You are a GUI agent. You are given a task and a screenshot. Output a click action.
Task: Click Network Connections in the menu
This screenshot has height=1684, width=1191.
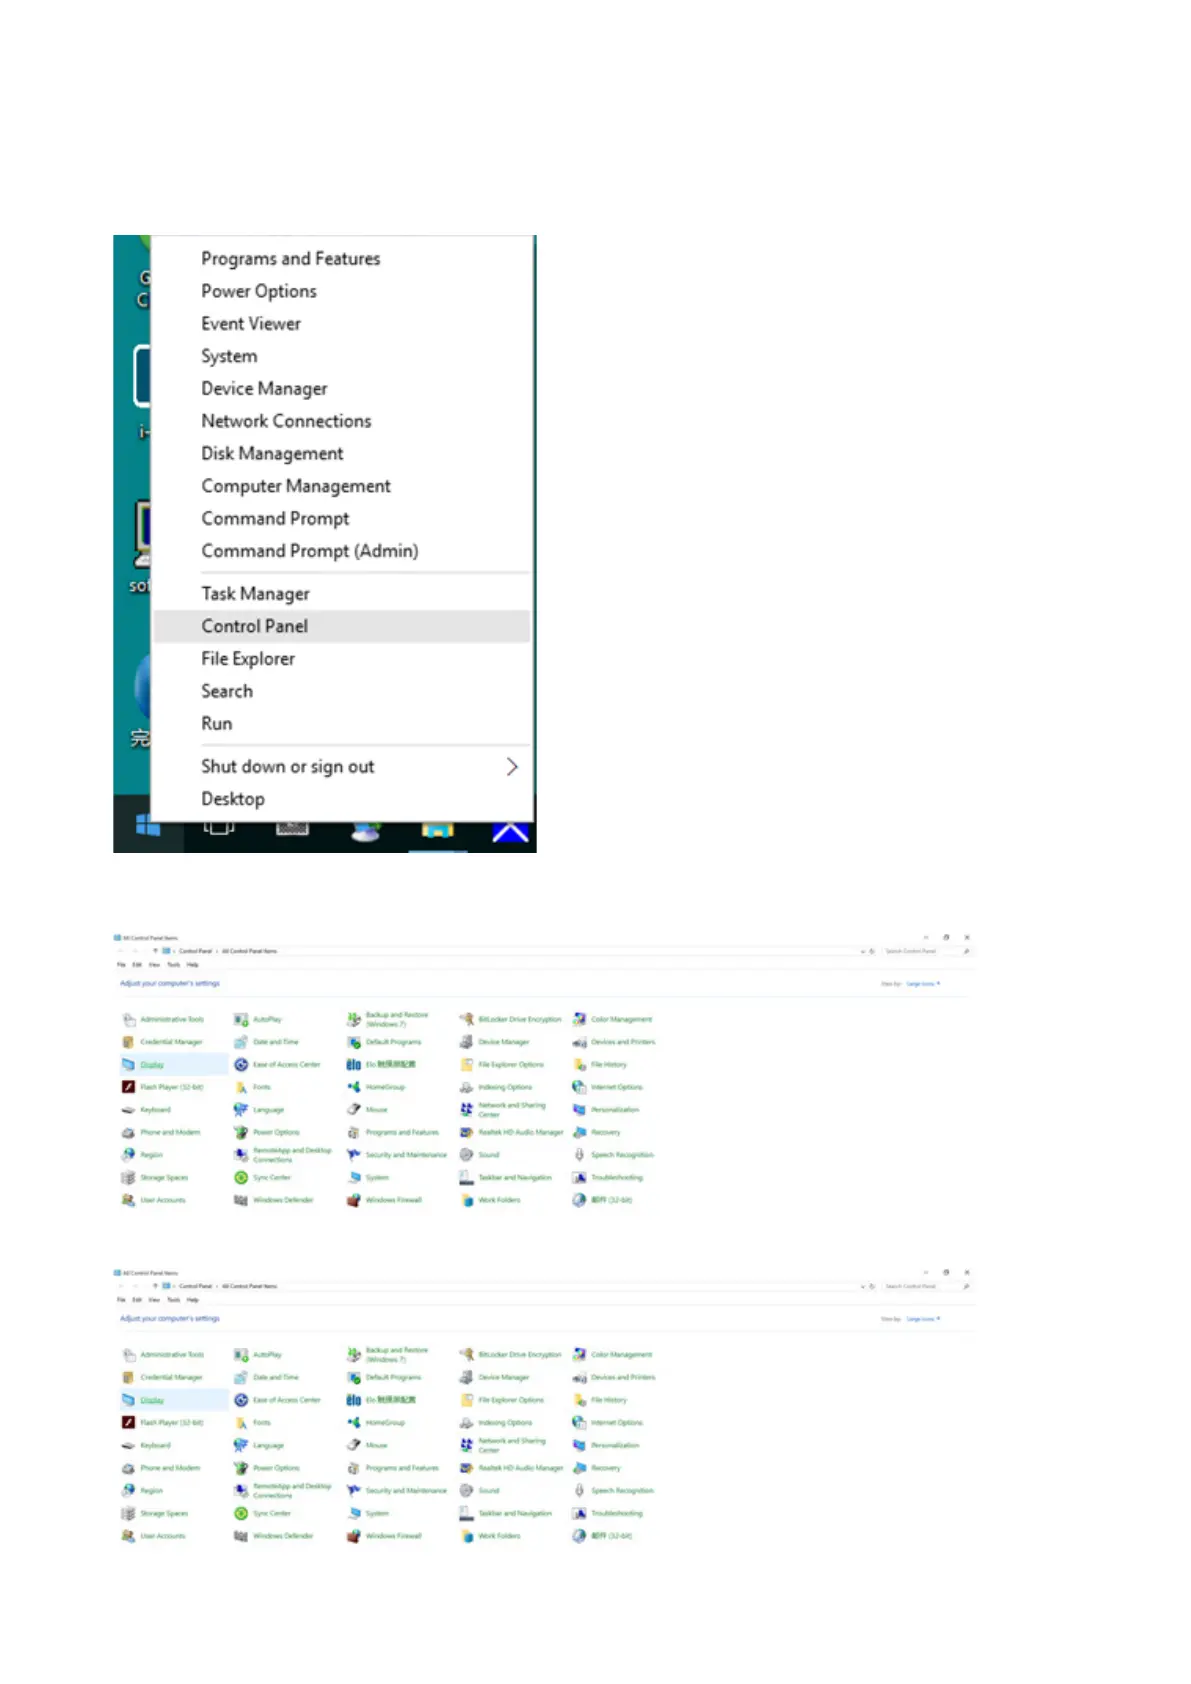click(x=286, y=421)
